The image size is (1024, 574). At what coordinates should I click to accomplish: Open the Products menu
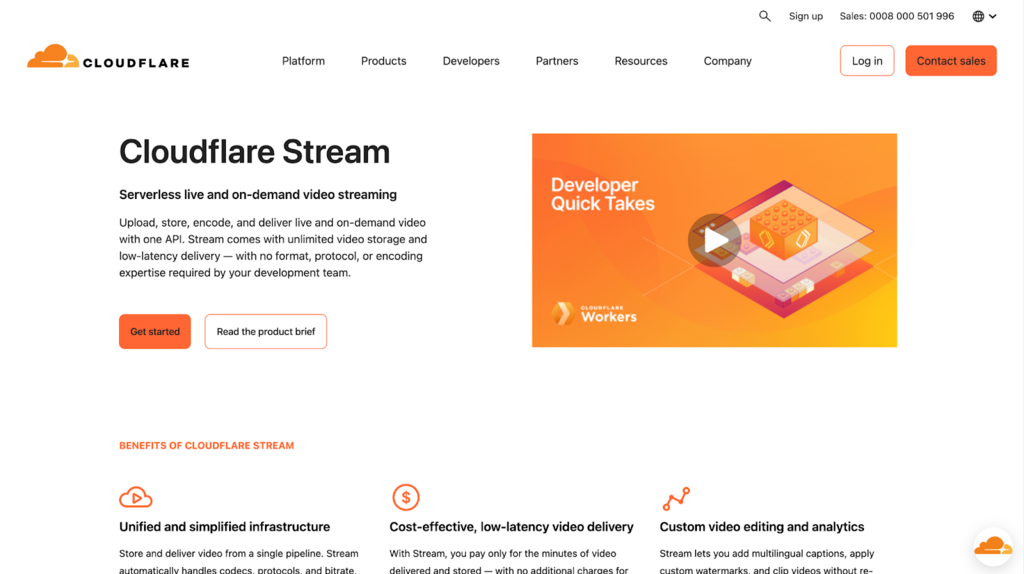coord(383,61)
